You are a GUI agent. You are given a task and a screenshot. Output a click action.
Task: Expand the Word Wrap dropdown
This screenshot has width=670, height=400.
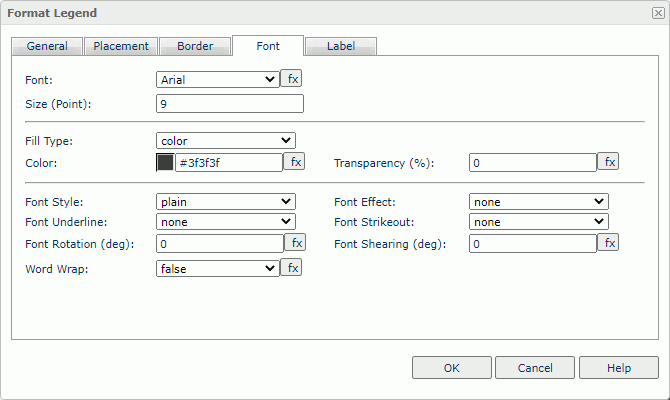pyautogui.click(x=217, y=268)
